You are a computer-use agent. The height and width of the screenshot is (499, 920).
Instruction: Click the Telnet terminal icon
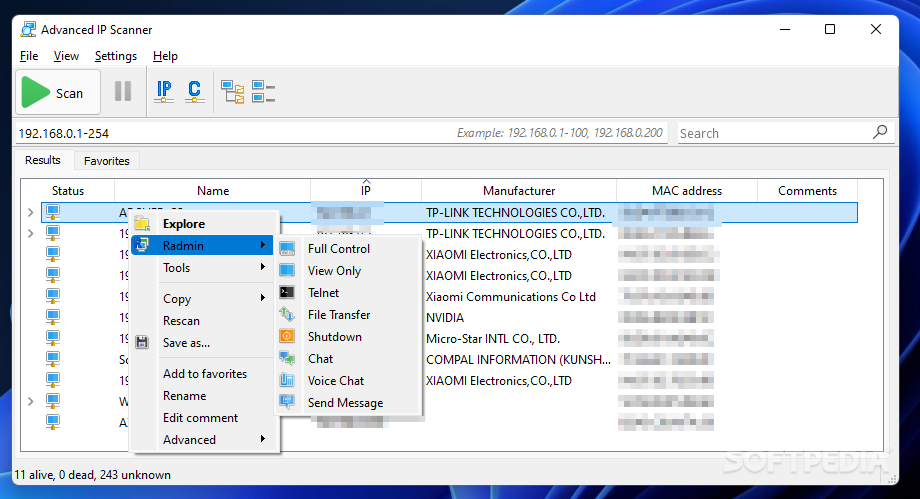tap(287, 292)
